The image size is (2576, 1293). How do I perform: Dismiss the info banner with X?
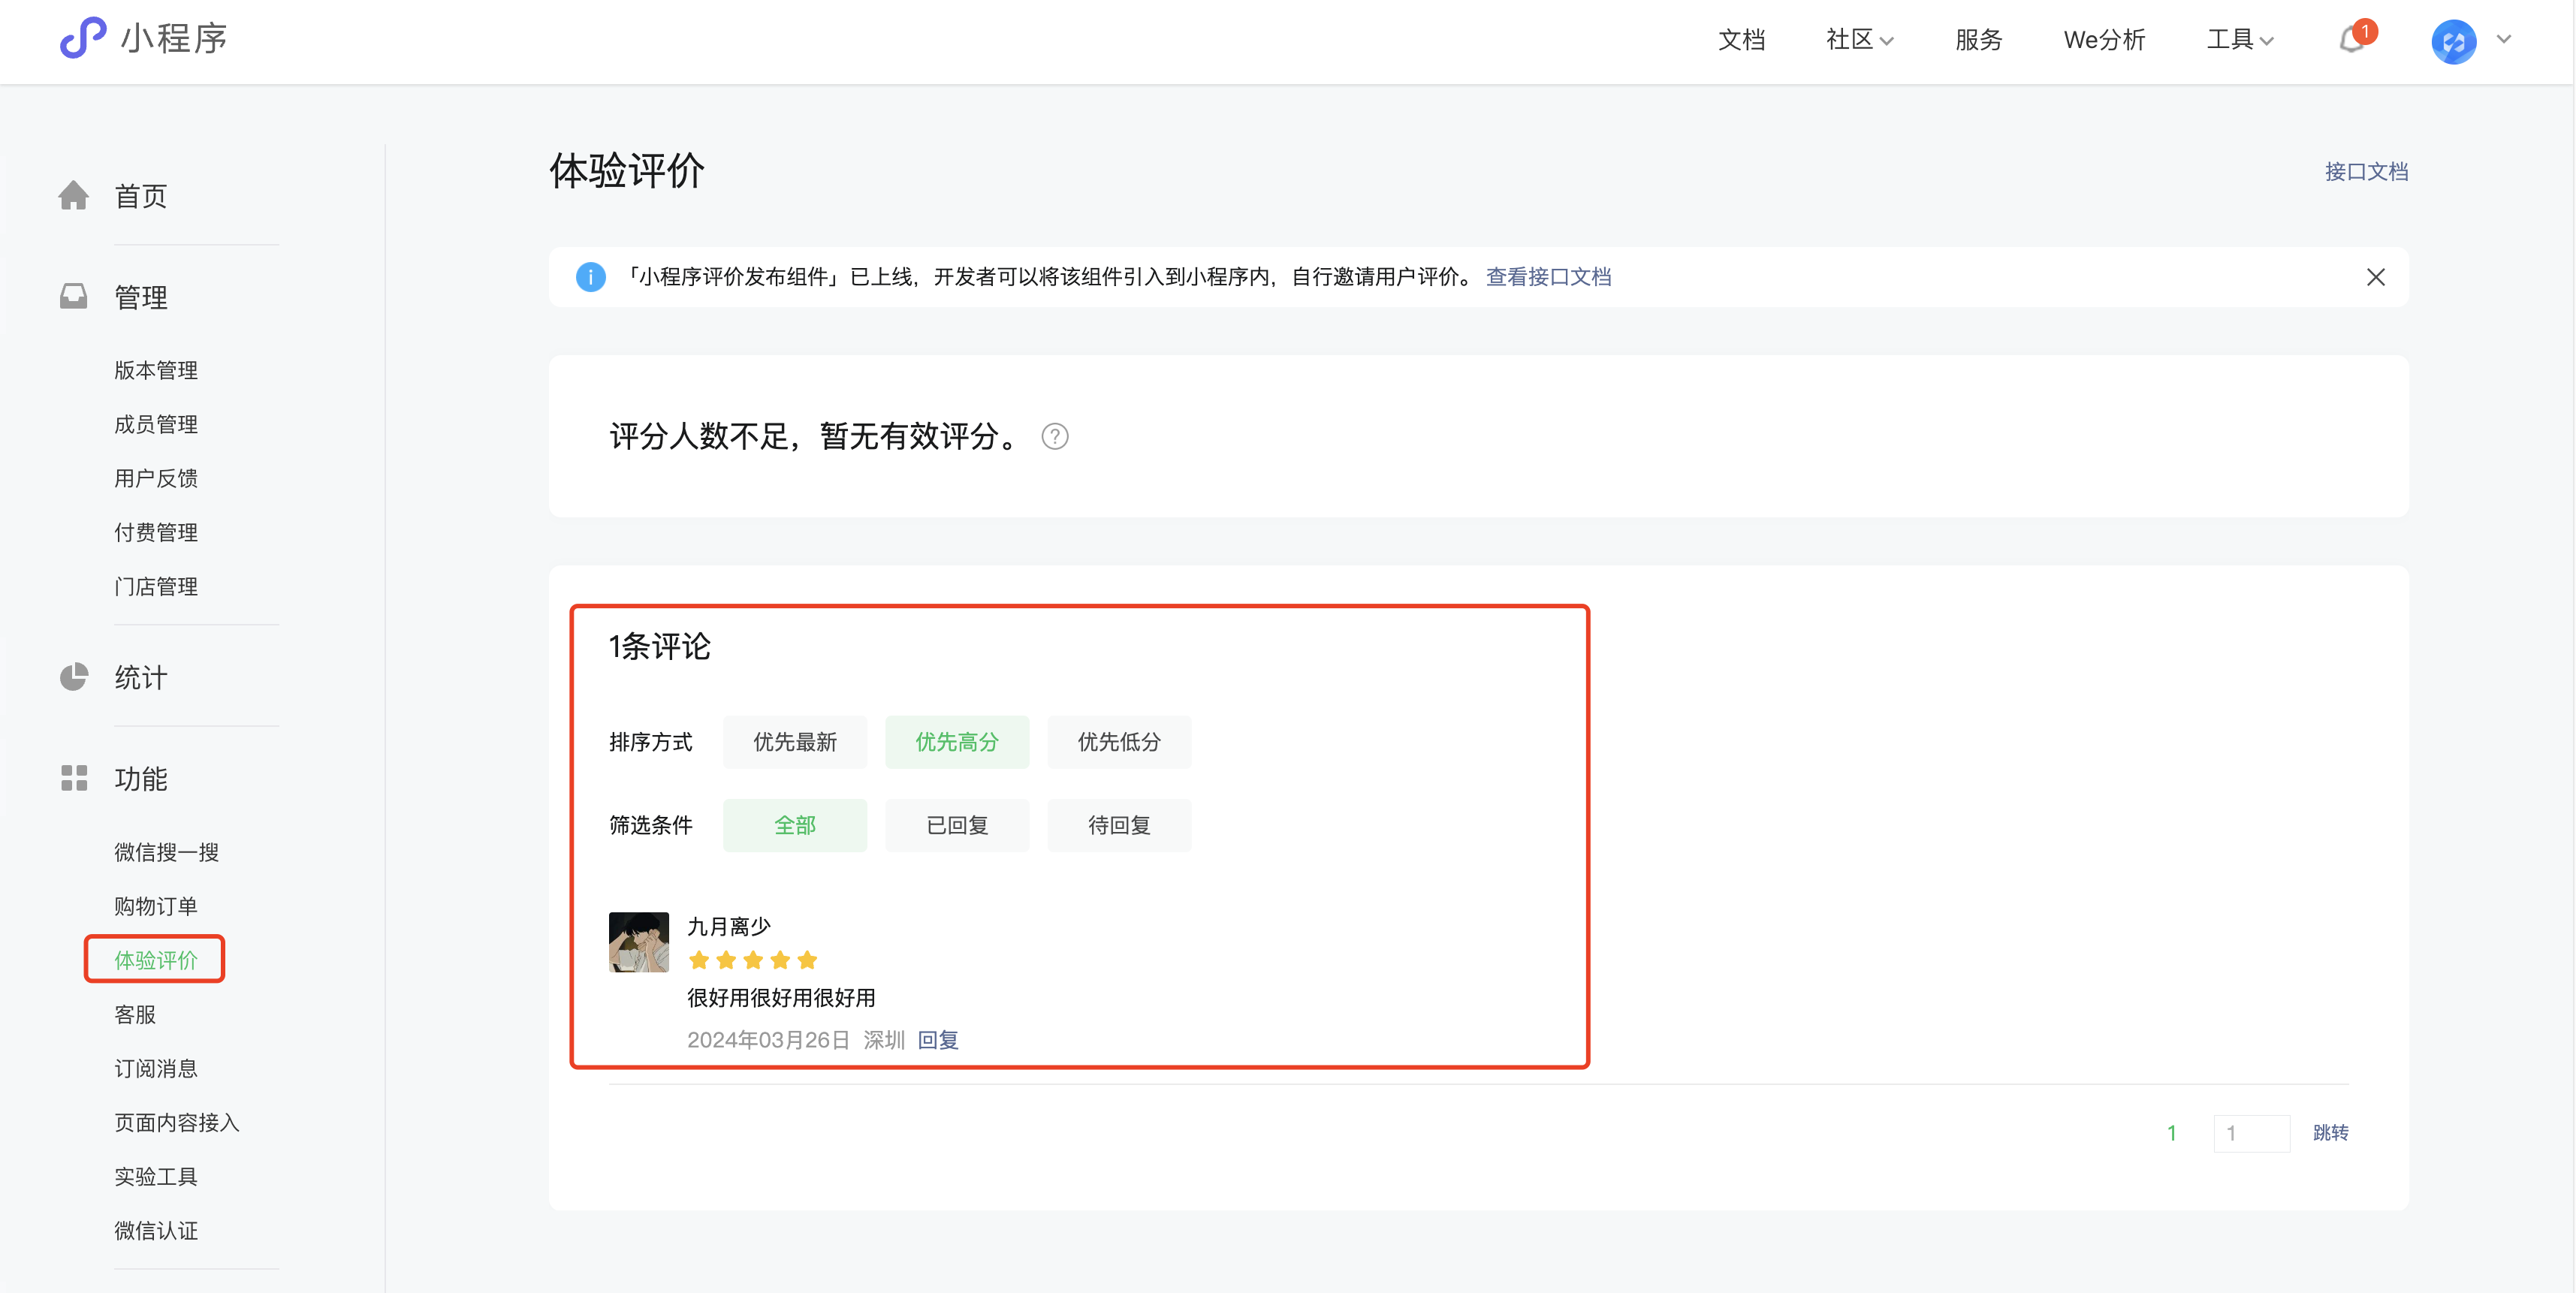pos(2375,277)
